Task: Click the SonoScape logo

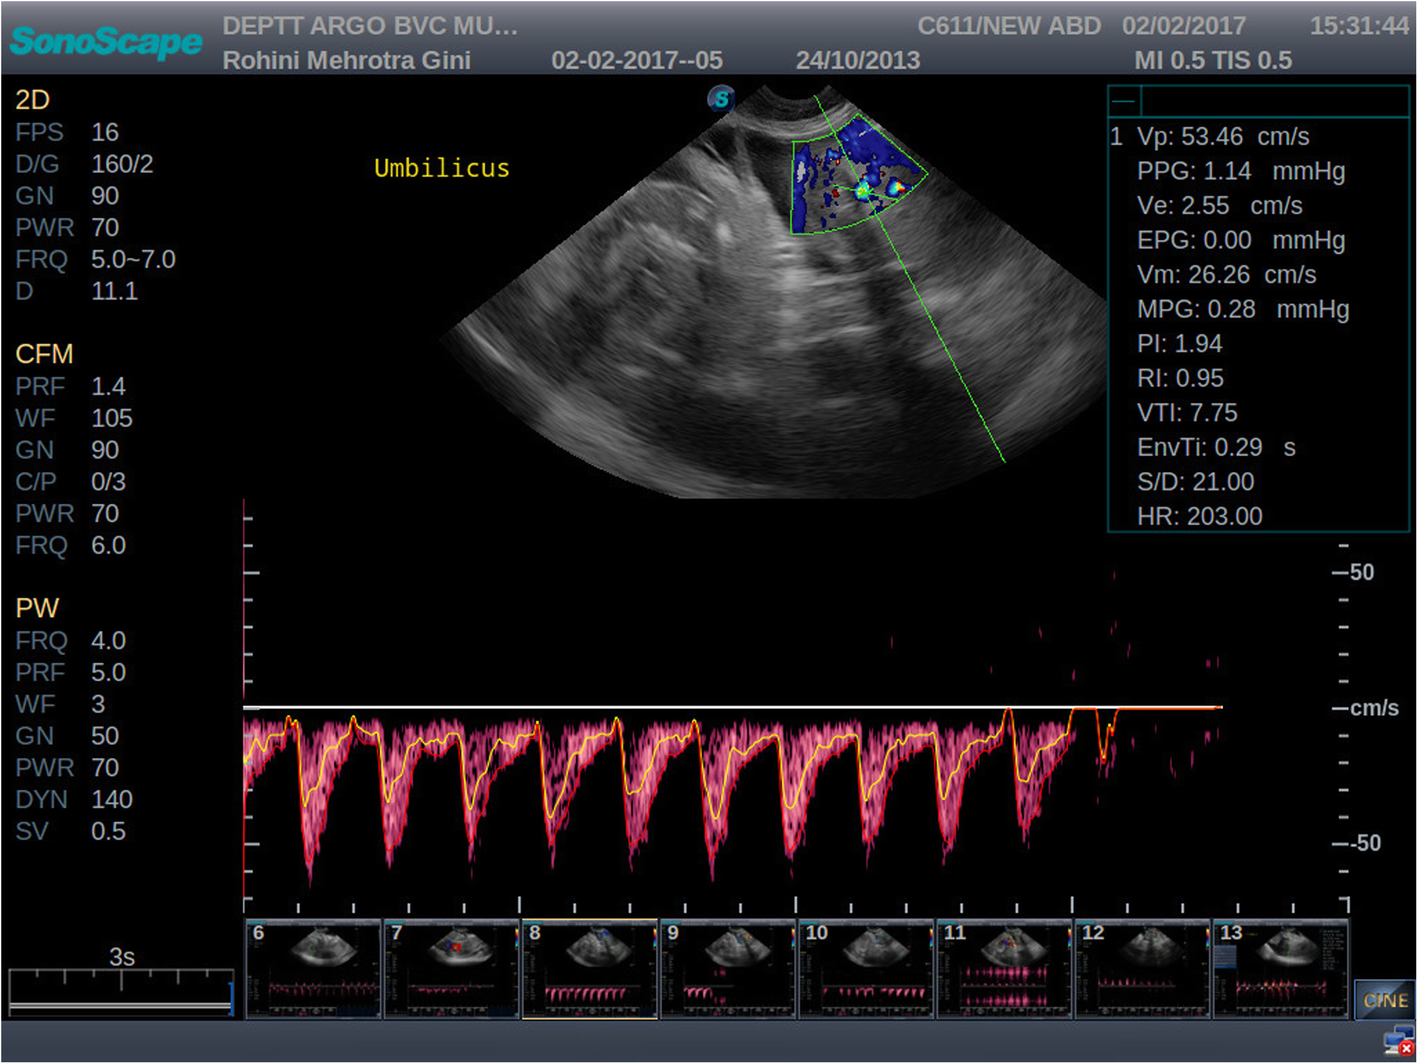Action: coord(106,41)
